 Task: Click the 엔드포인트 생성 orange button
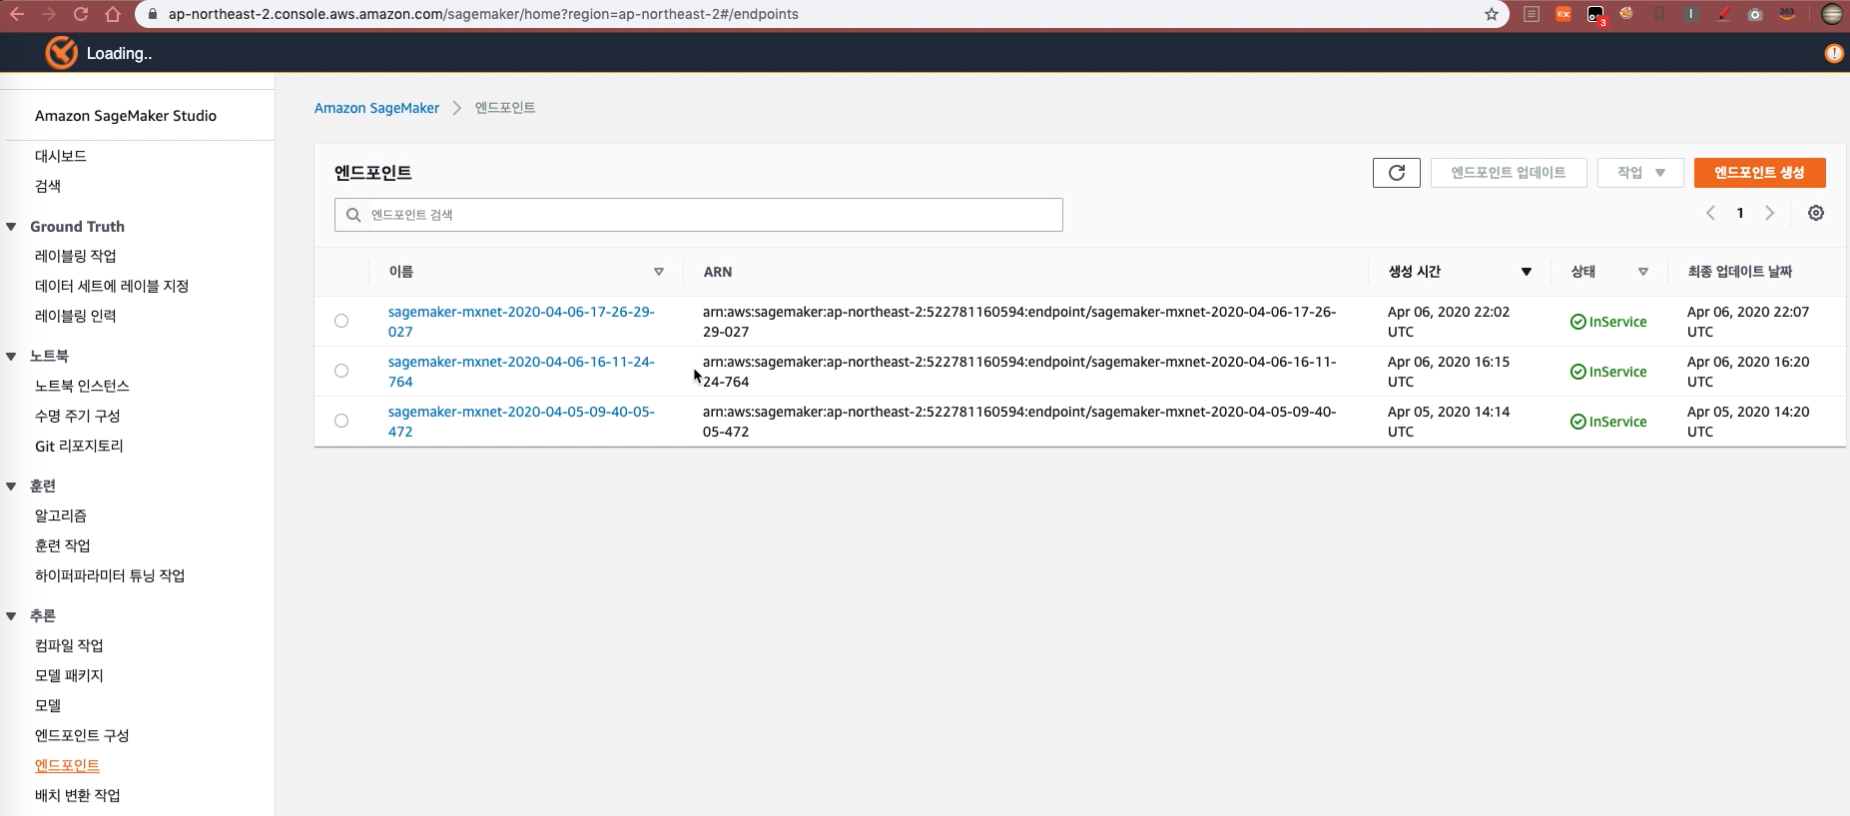1759,173
